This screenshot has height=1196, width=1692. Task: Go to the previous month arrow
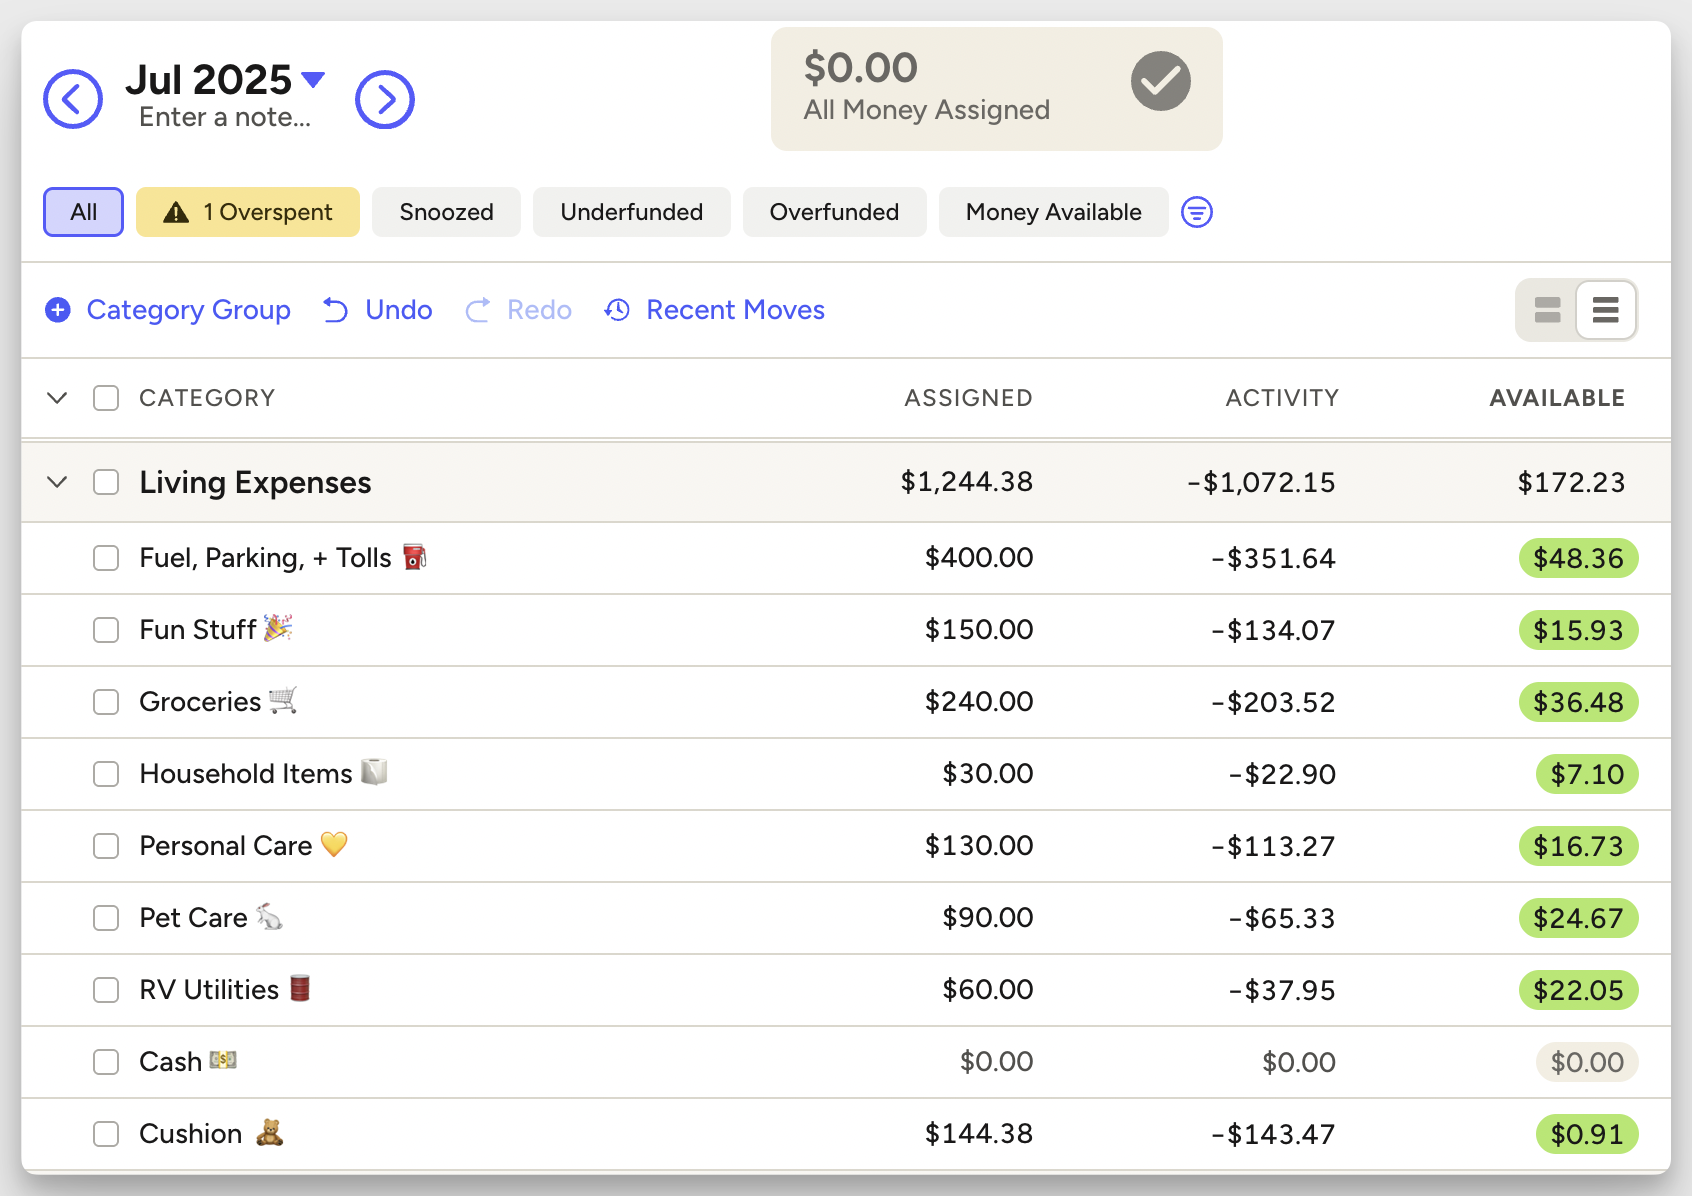click(73, 99)
